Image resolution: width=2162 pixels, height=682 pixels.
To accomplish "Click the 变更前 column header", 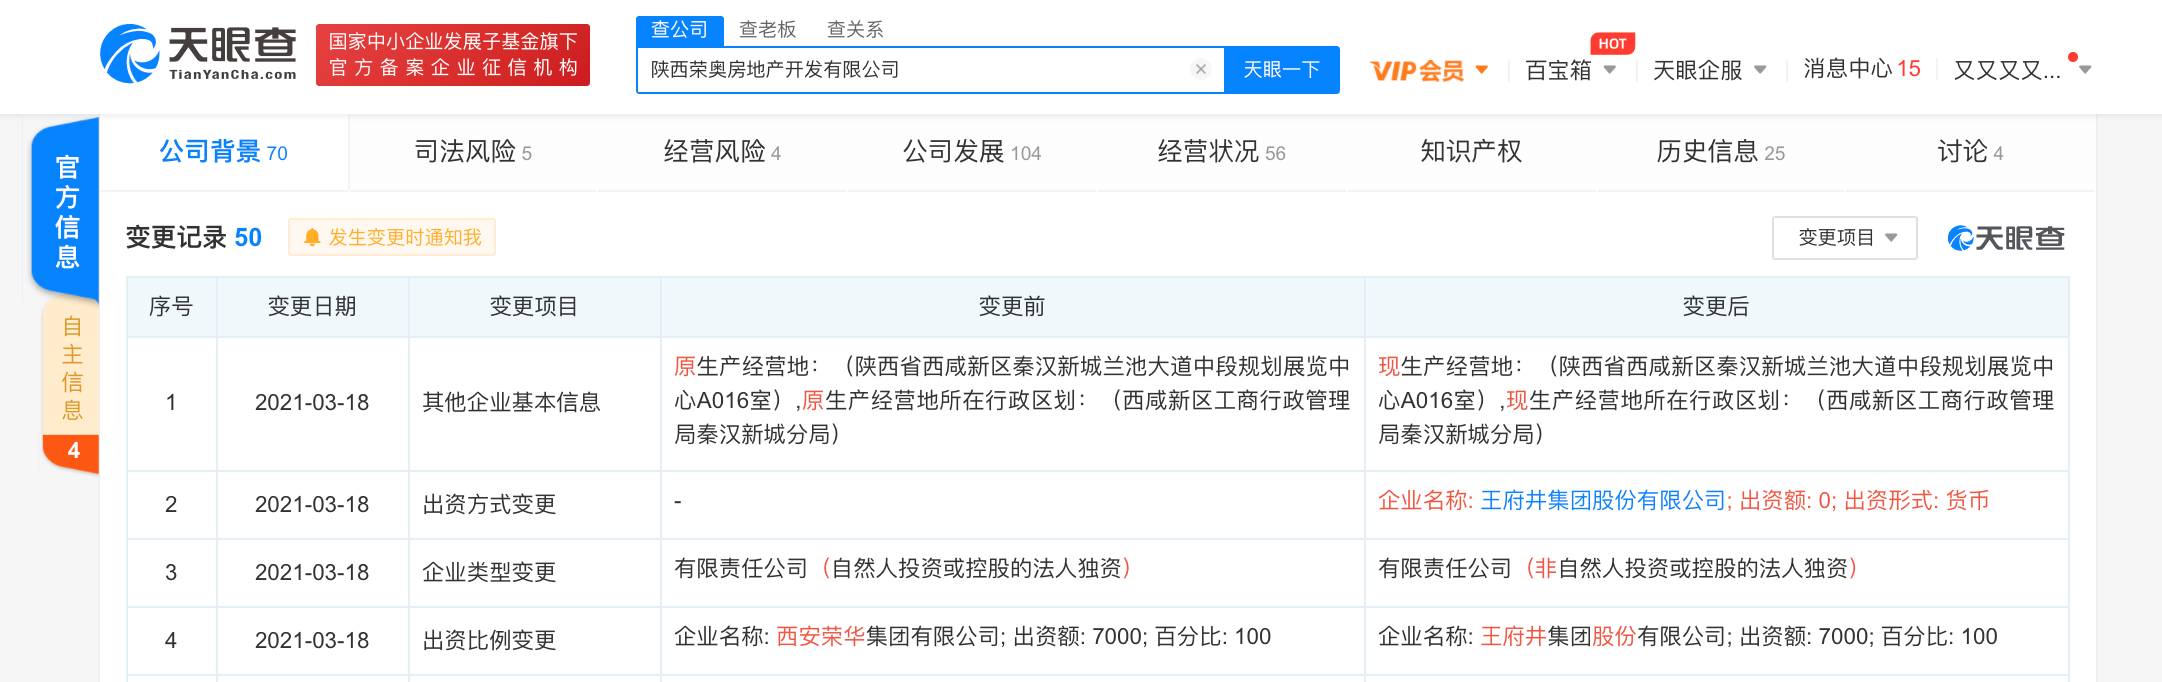I will [x=1012, y=307].
